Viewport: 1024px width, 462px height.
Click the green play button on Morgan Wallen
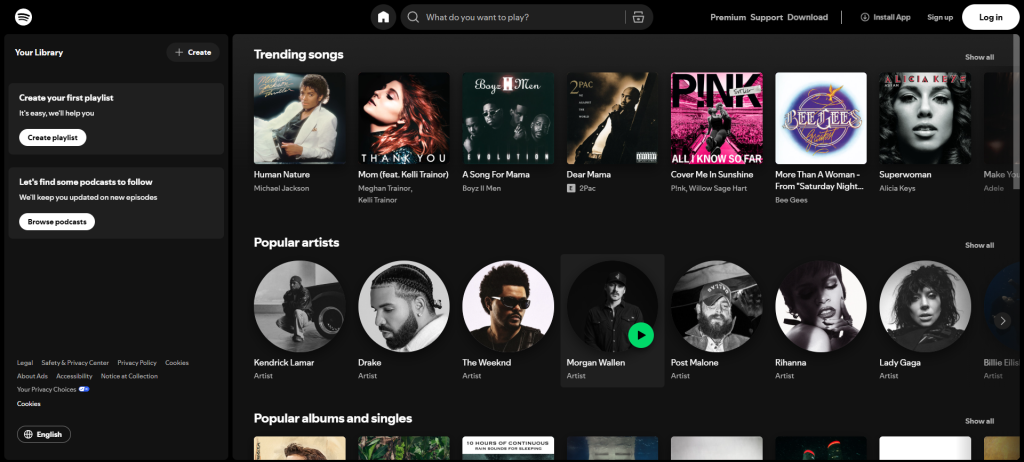coord(641,335)
